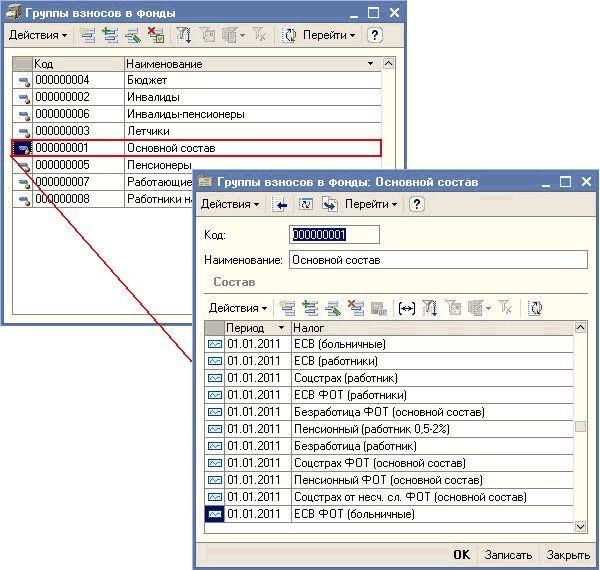Click the Наименование input field
Viewport: 600px width, 570px height.
437,260
